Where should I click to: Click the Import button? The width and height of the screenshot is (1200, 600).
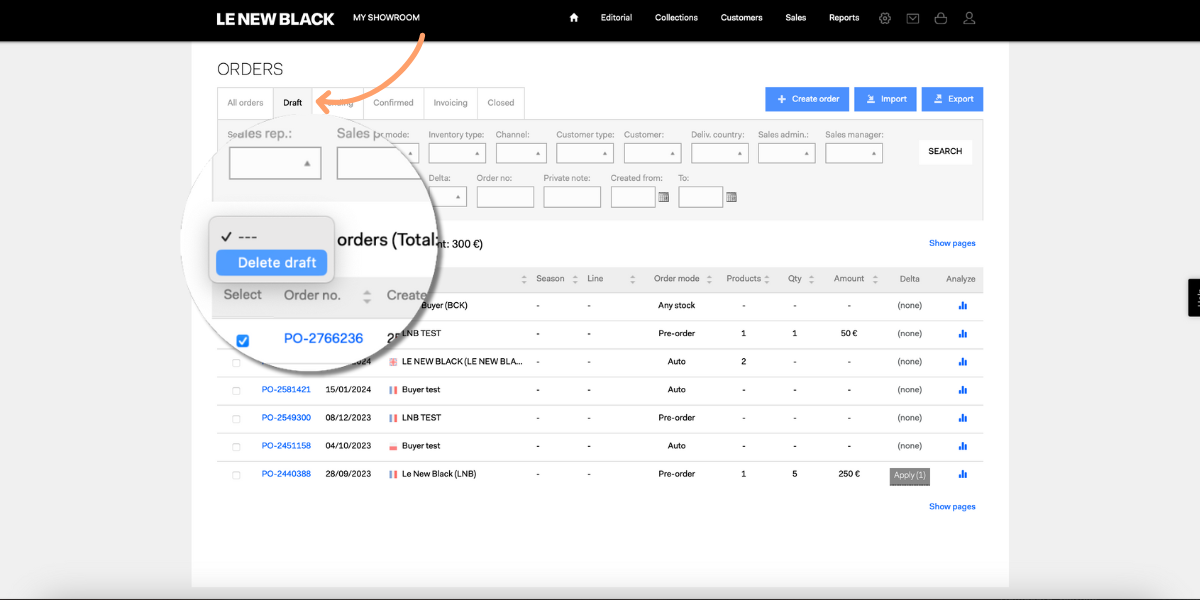[885, 99]
